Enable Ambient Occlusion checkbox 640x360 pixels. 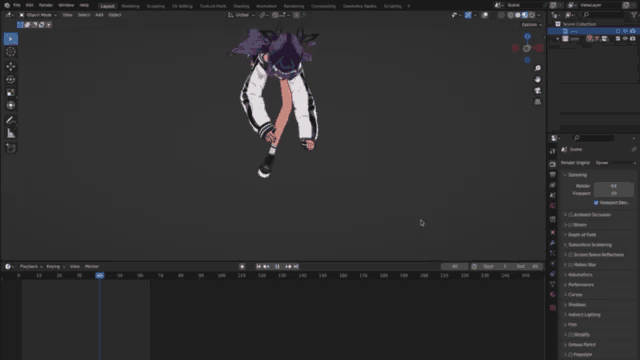tap(571, 215)
